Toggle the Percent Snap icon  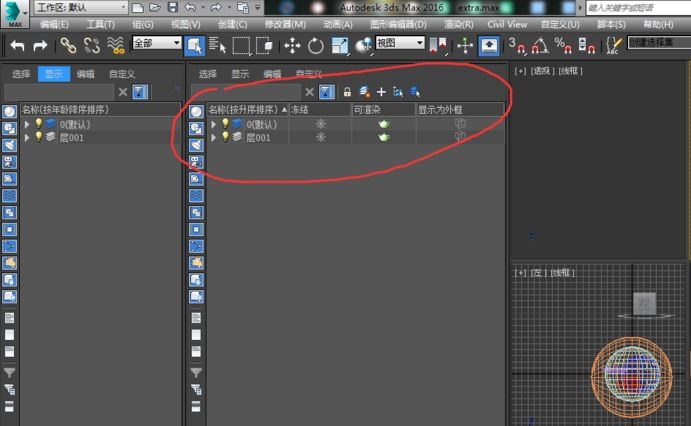click(x=564, y=46)
